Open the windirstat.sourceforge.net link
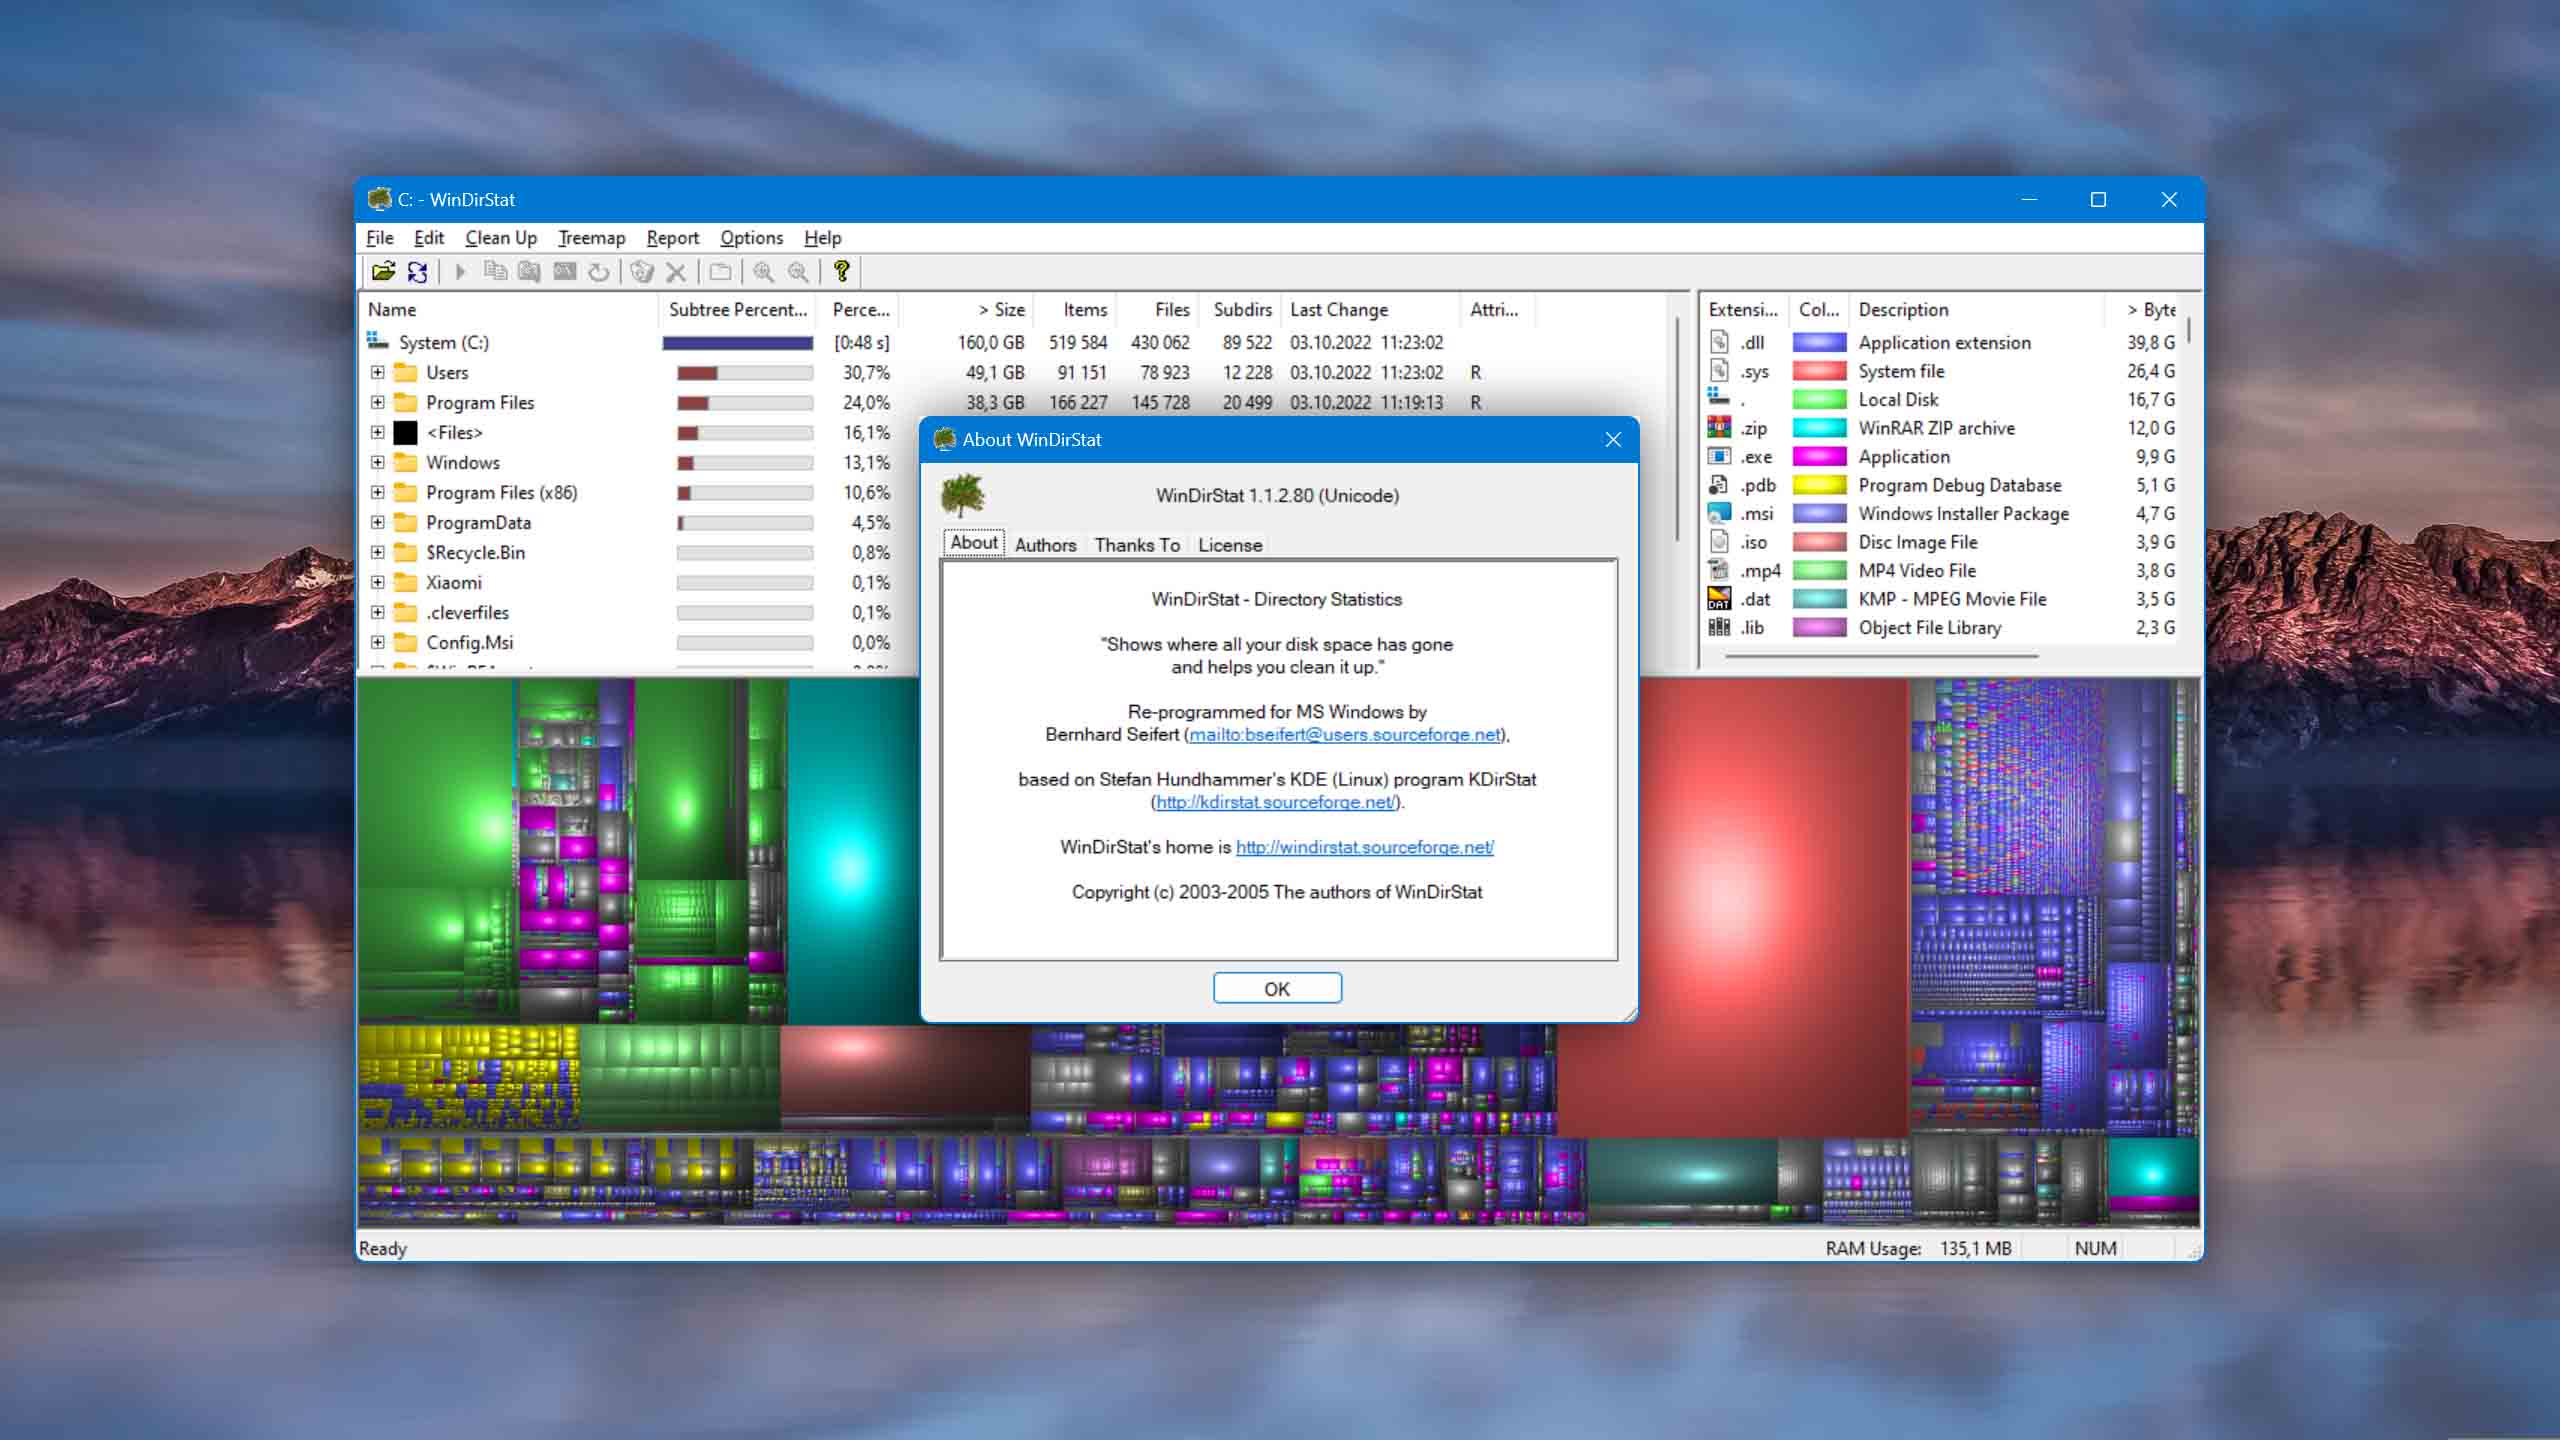 pyautogui.click(x=1365, y=847)
